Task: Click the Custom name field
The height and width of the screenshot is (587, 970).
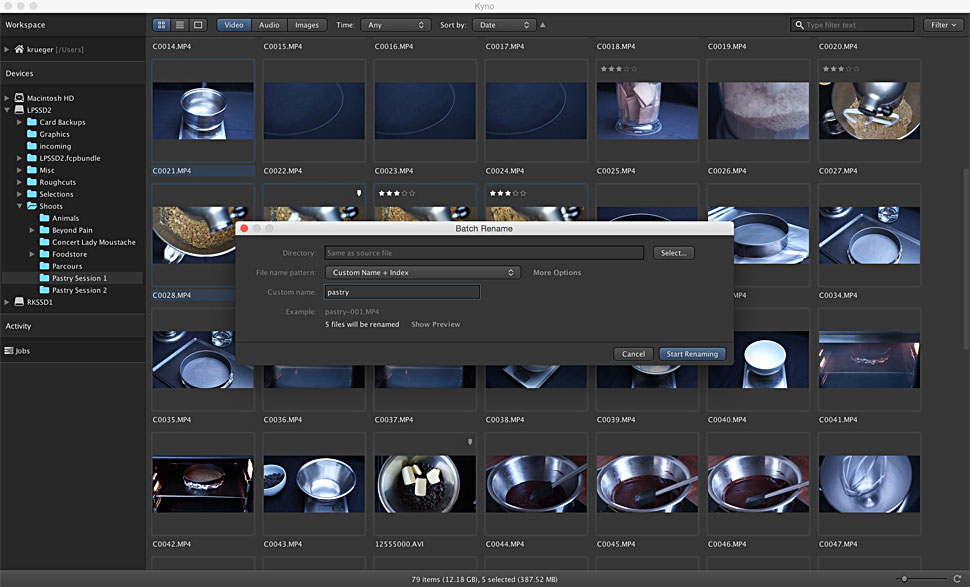Action: pyautogui.click(x=402, y=292)
